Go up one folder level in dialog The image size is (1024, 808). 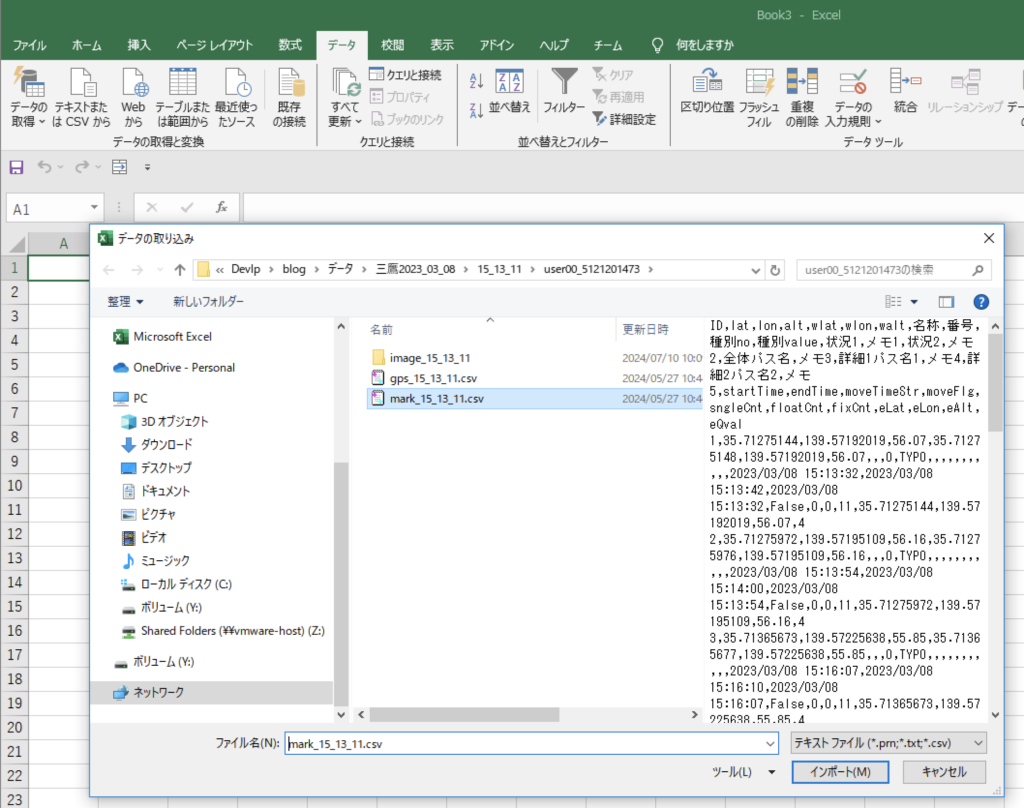pyautogui.click(x=180, y=270)
